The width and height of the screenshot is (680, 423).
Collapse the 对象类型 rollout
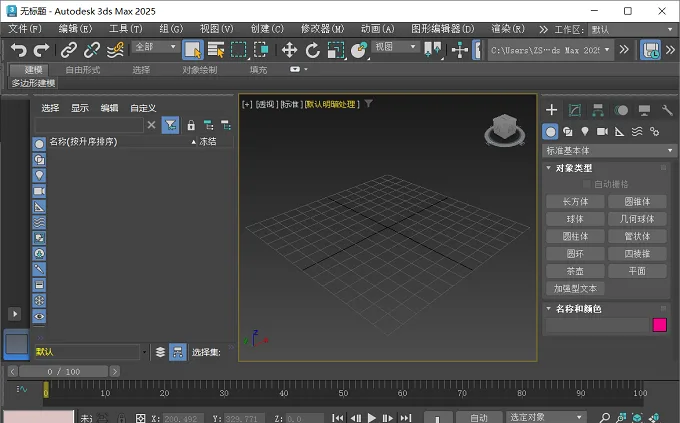tap(548, 168)
